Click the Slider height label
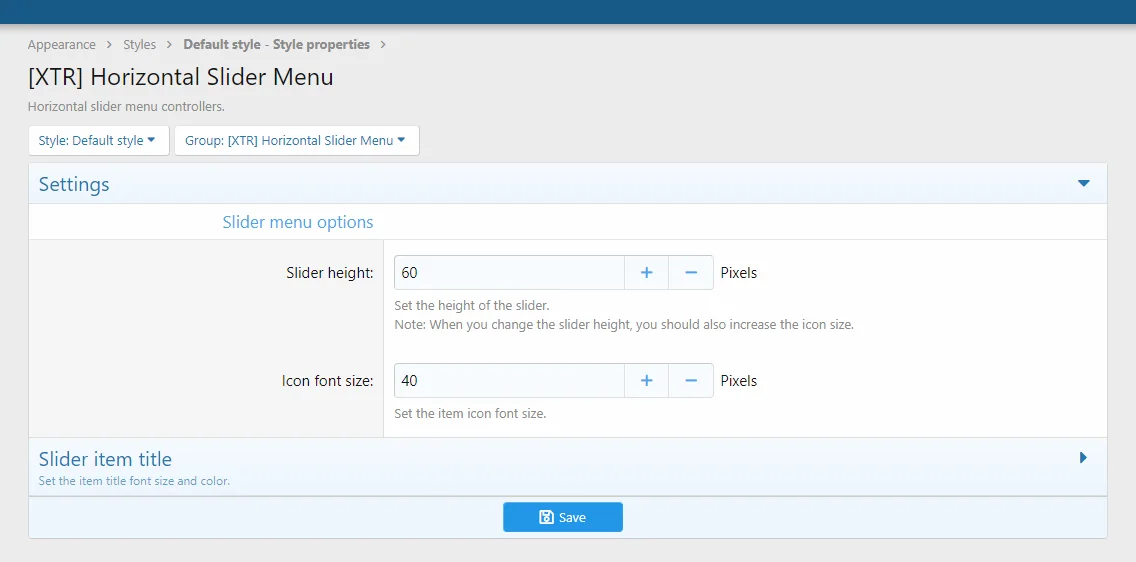 (x=329, y=273)
